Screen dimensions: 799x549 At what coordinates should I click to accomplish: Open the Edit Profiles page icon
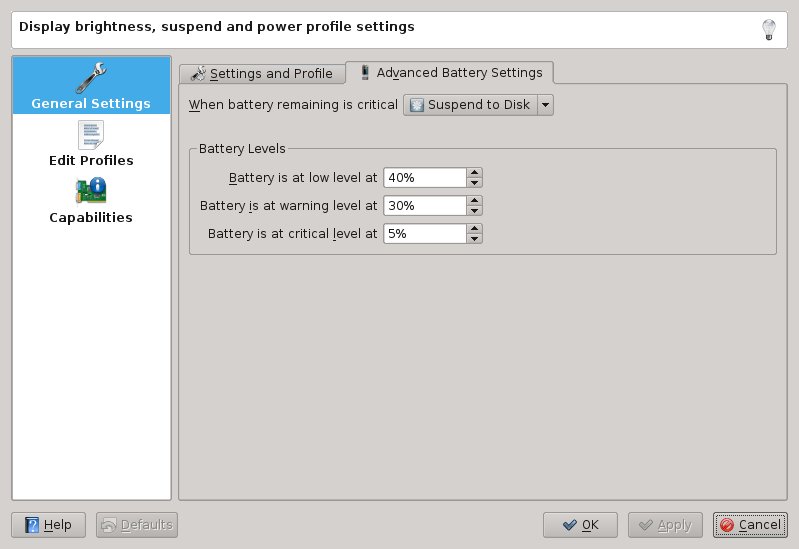[x=91, y=134]
